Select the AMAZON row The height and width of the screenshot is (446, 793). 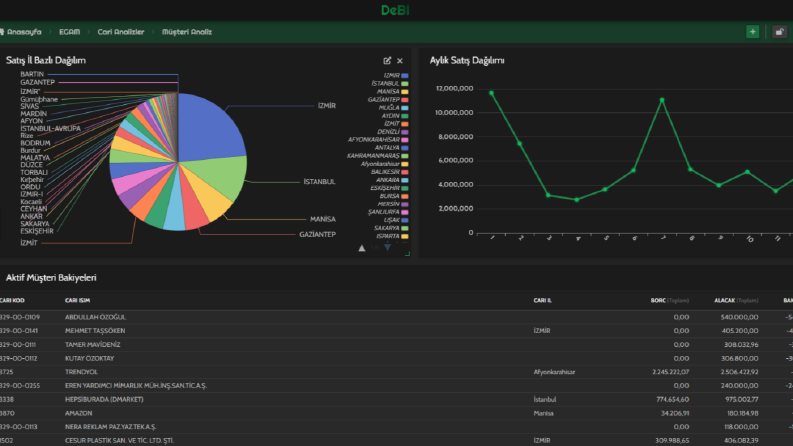coord(396,413)
